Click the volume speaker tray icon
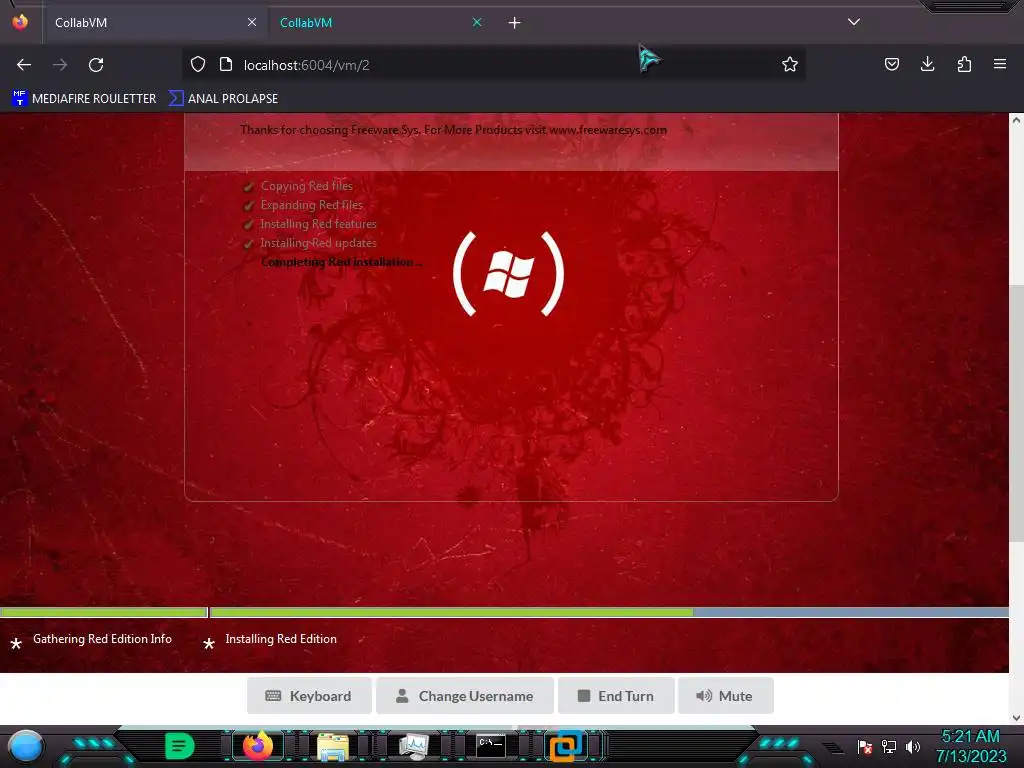 (913, 746)
